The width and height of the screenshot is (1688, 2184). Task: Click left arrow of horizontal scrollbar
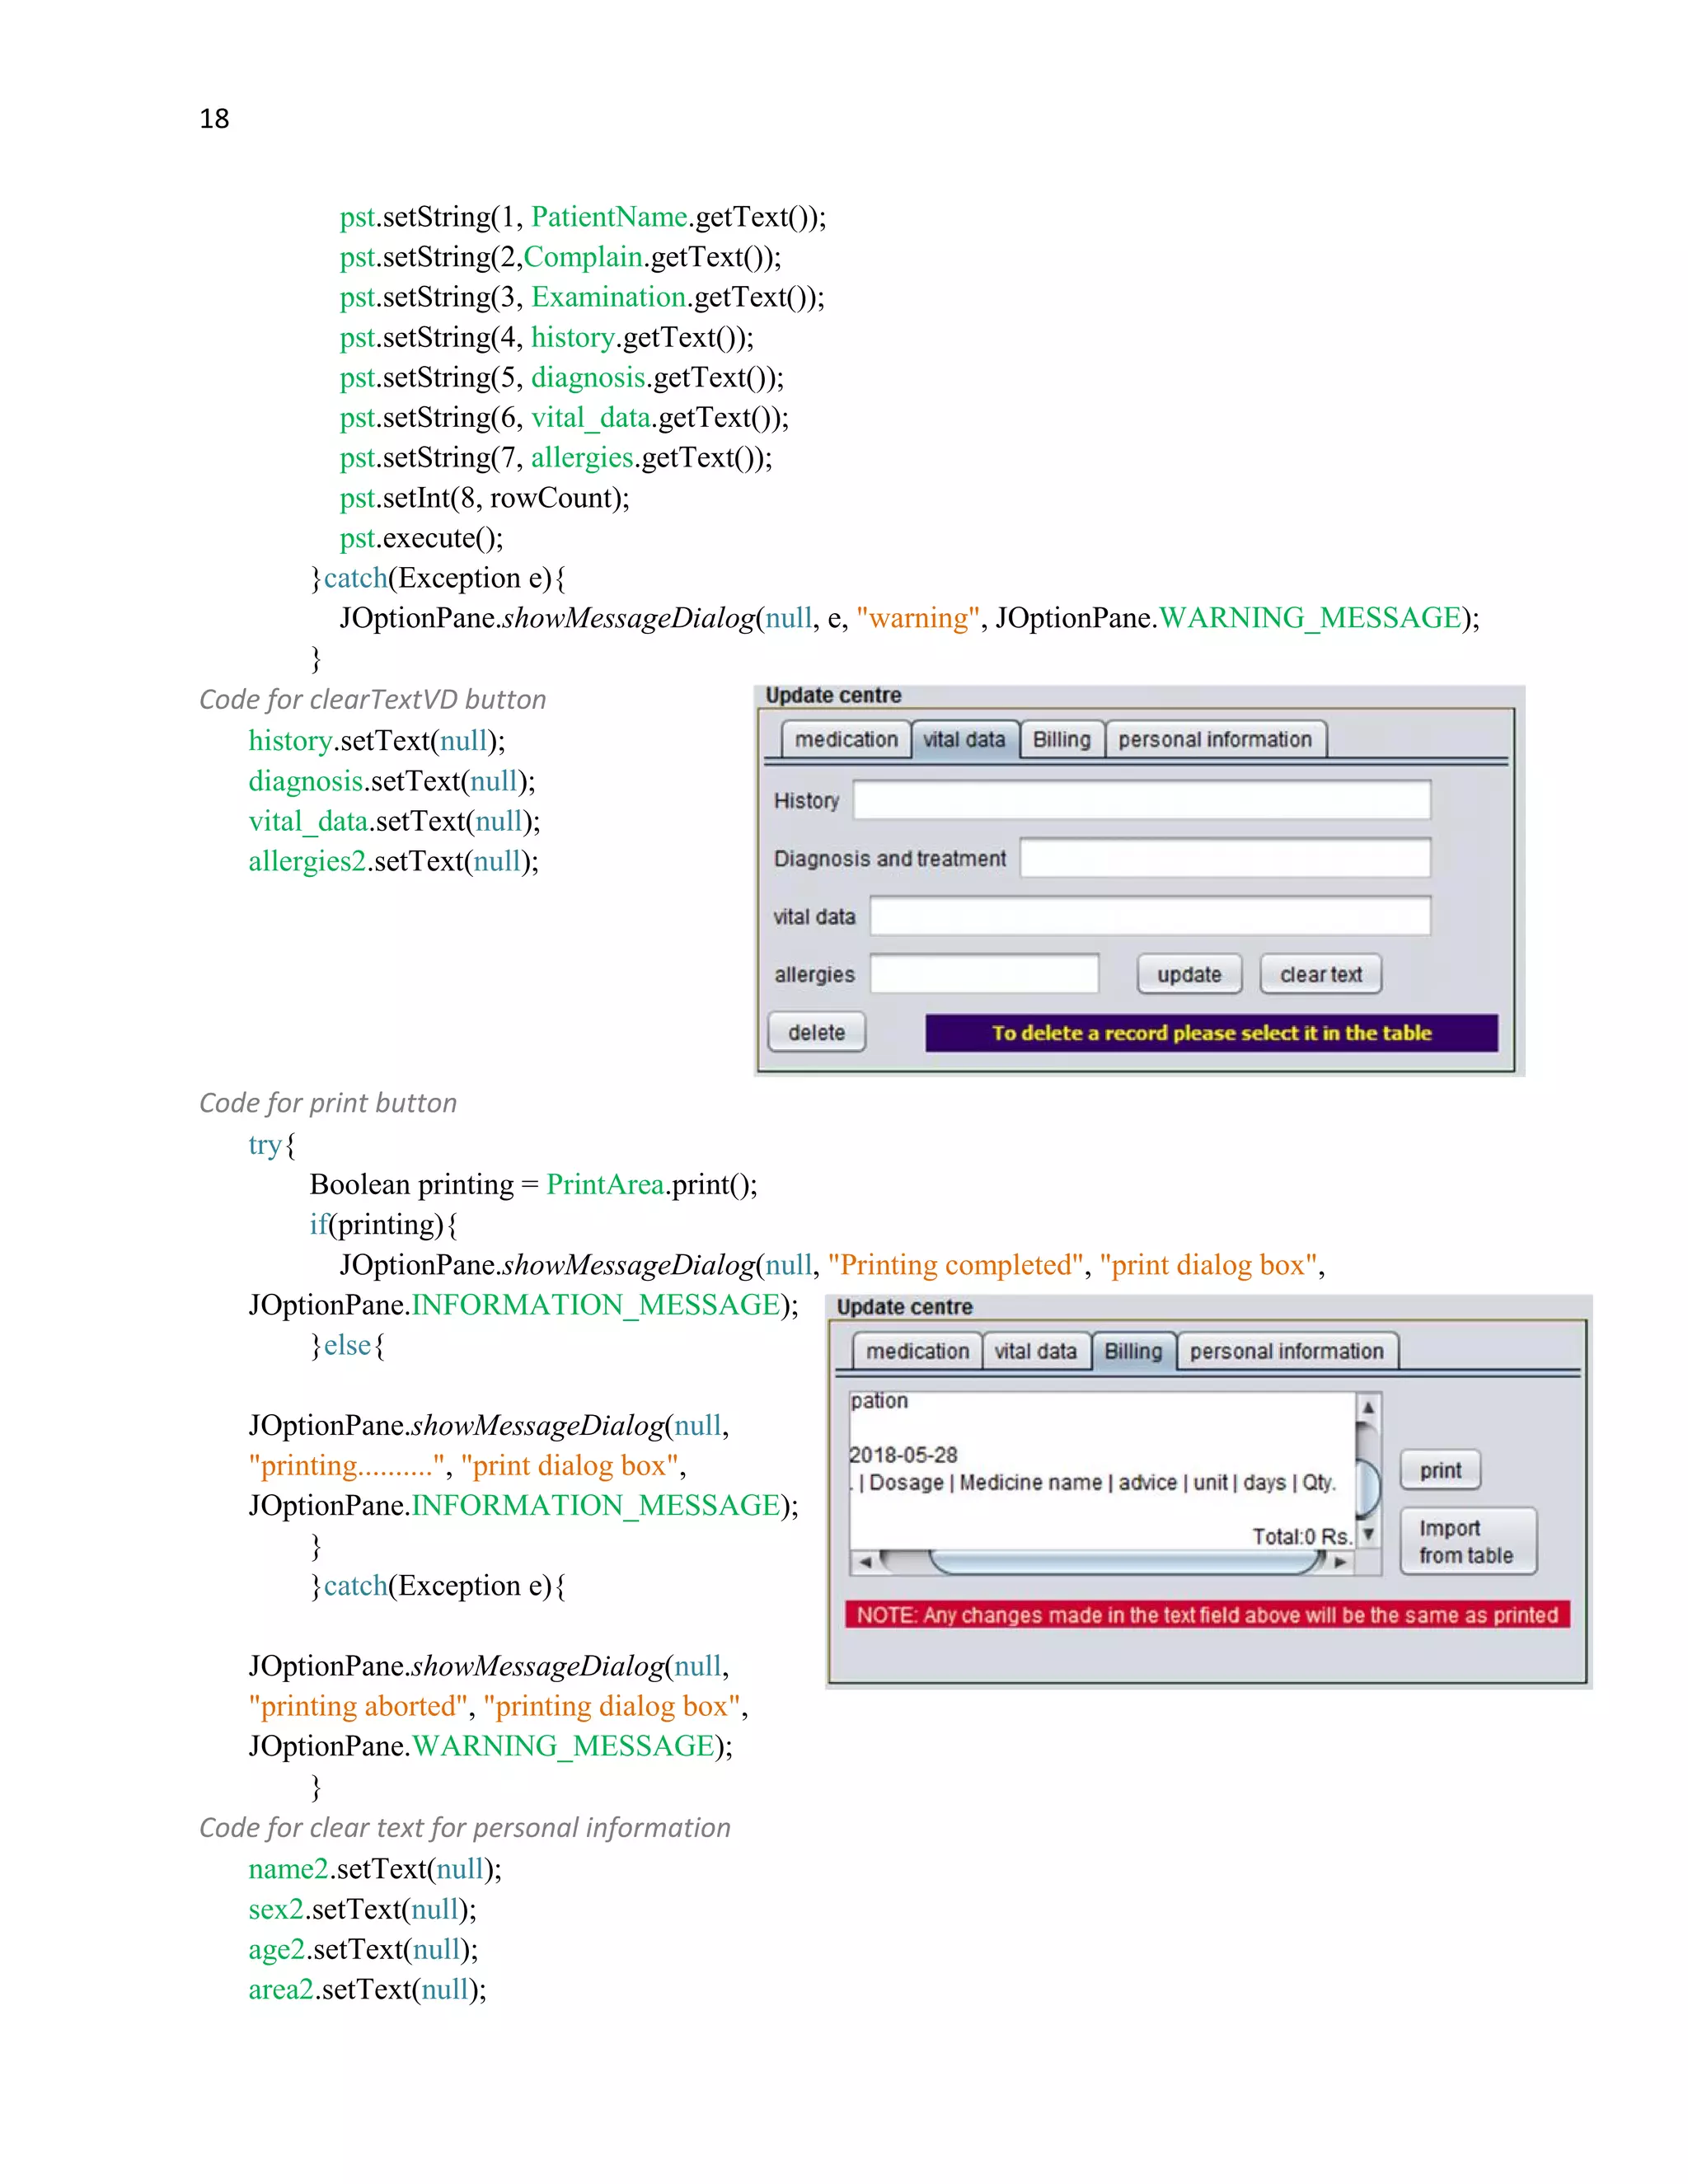(x=865, y=1562)
